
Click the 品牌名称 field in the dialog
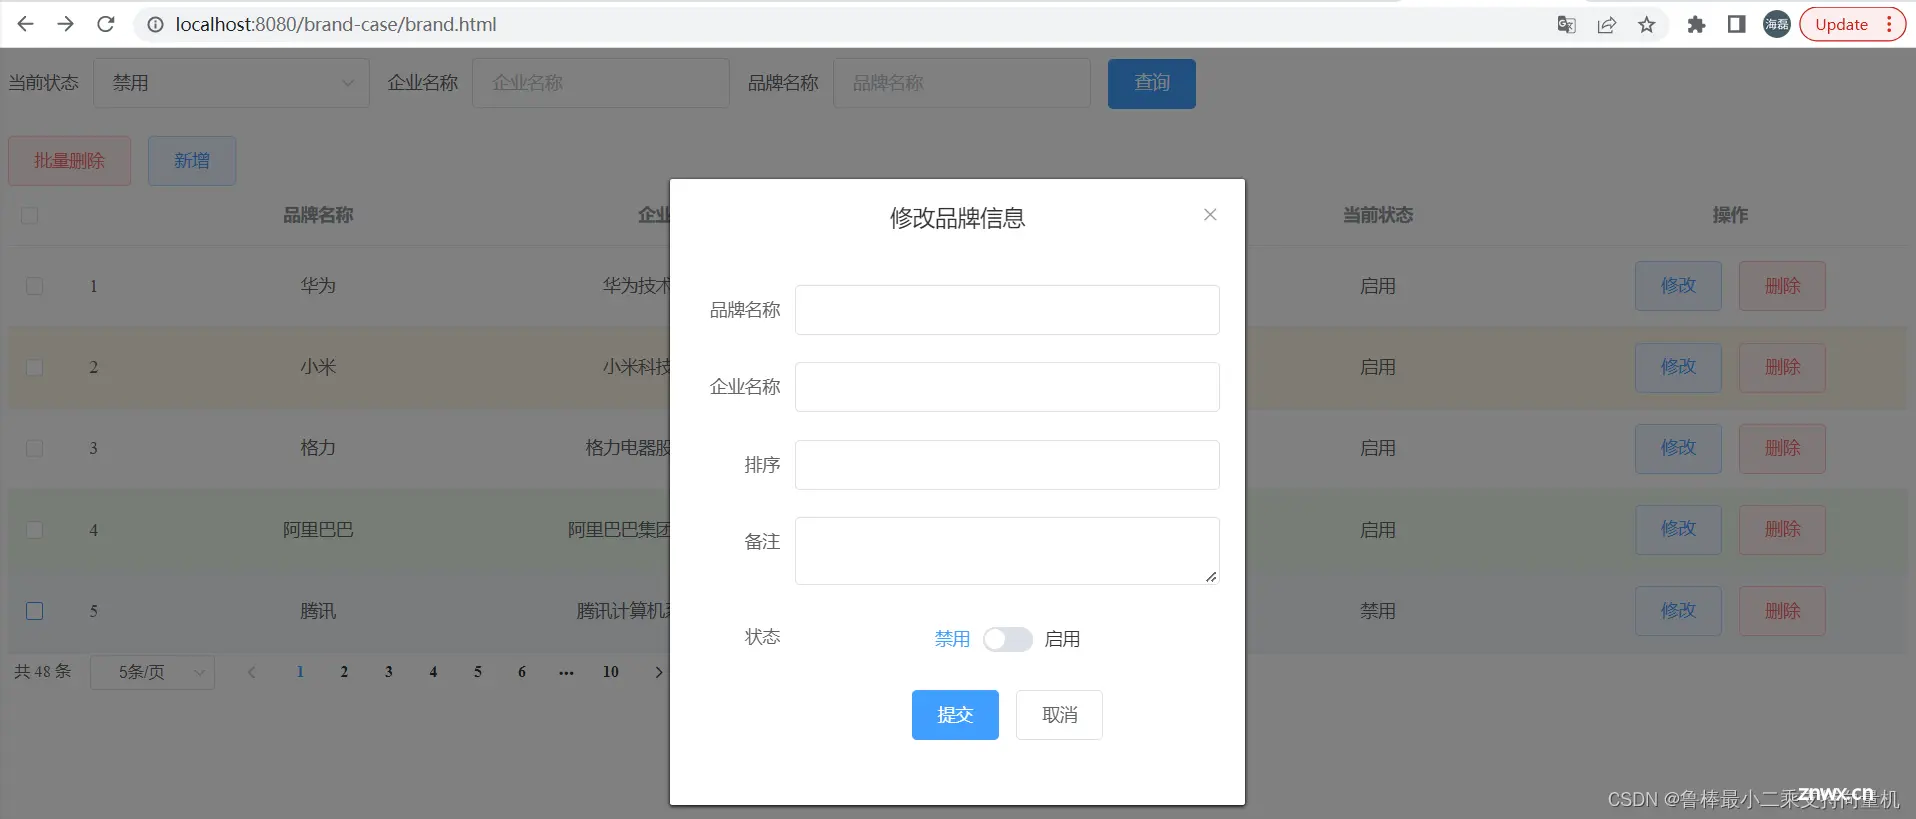pyautogui.click(x=1007, y=310)
